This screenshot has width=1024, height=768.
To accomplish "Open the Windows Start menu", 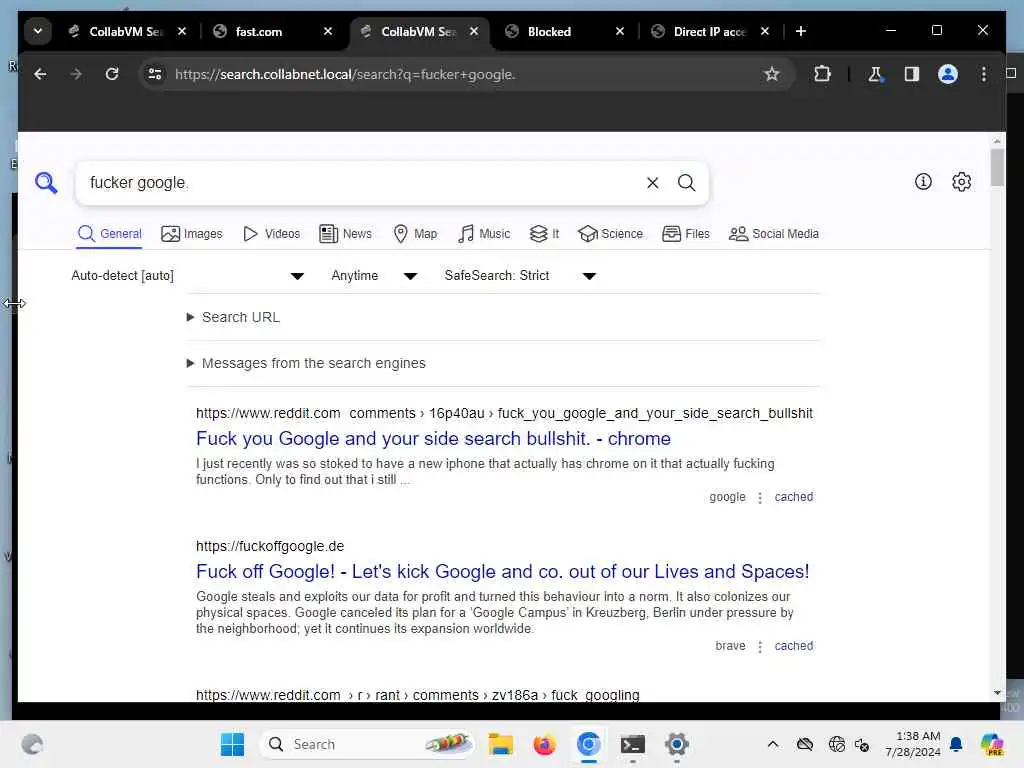I will click(x=232, y=744).
